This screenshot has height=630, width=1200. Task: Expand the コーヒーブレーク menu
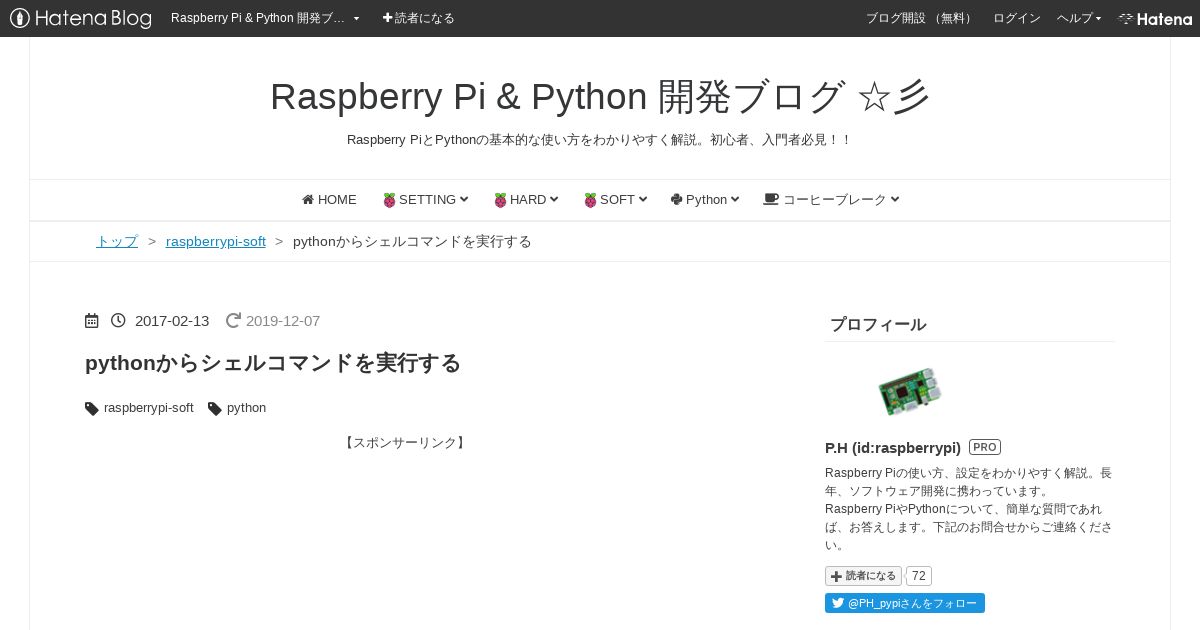pyautogui.click(x=831, y=200)
